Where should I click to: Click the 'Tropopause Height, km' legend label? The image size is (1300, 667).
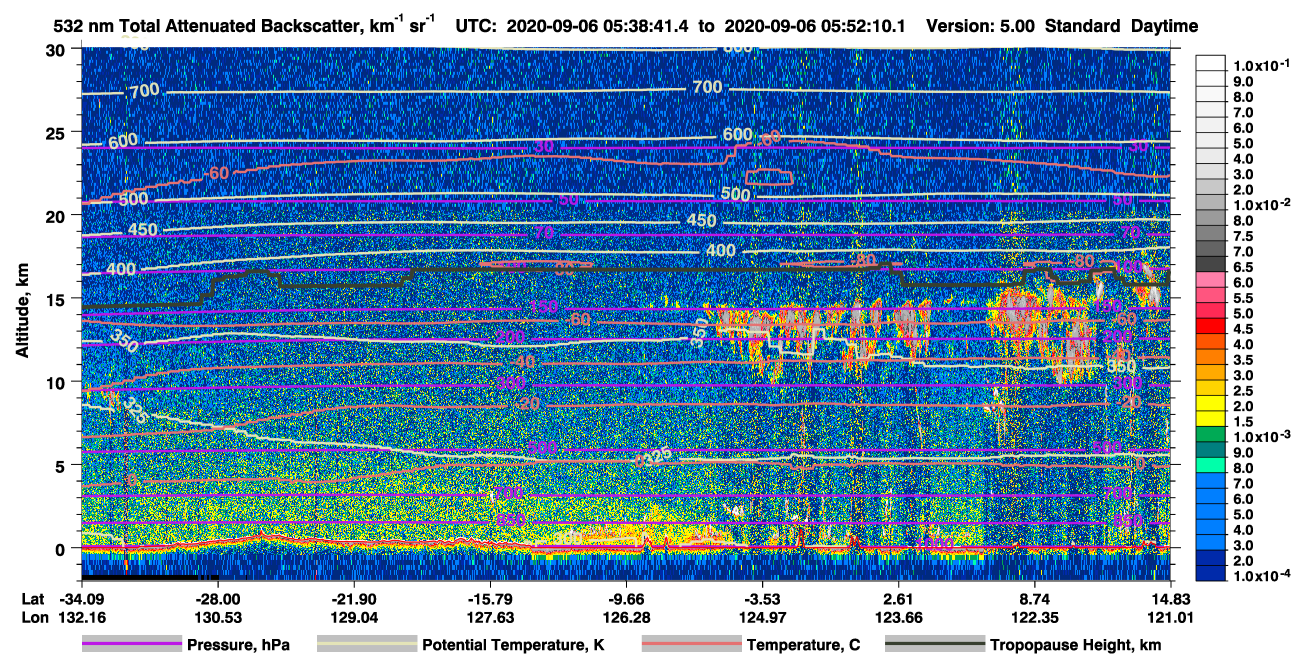[1075, 645]
